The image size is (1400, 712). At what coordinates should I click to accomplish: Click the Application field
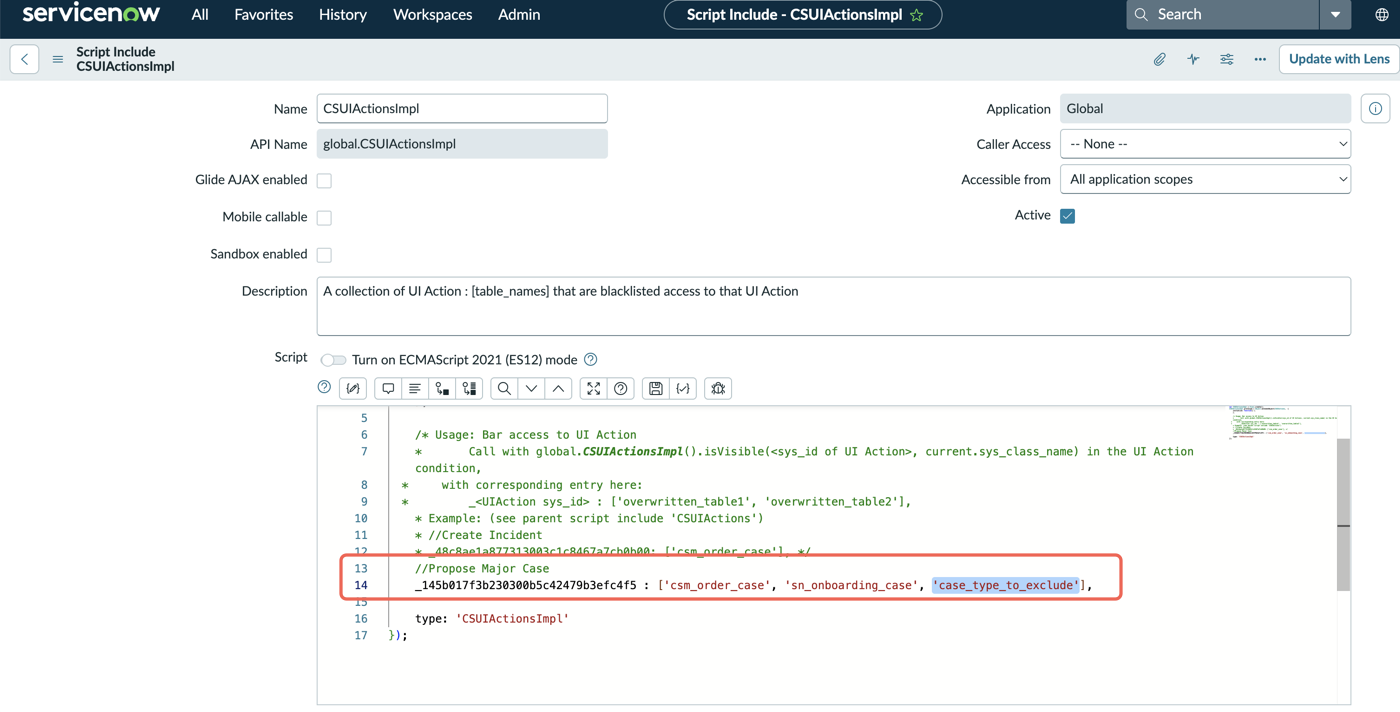coord(1205,108)
